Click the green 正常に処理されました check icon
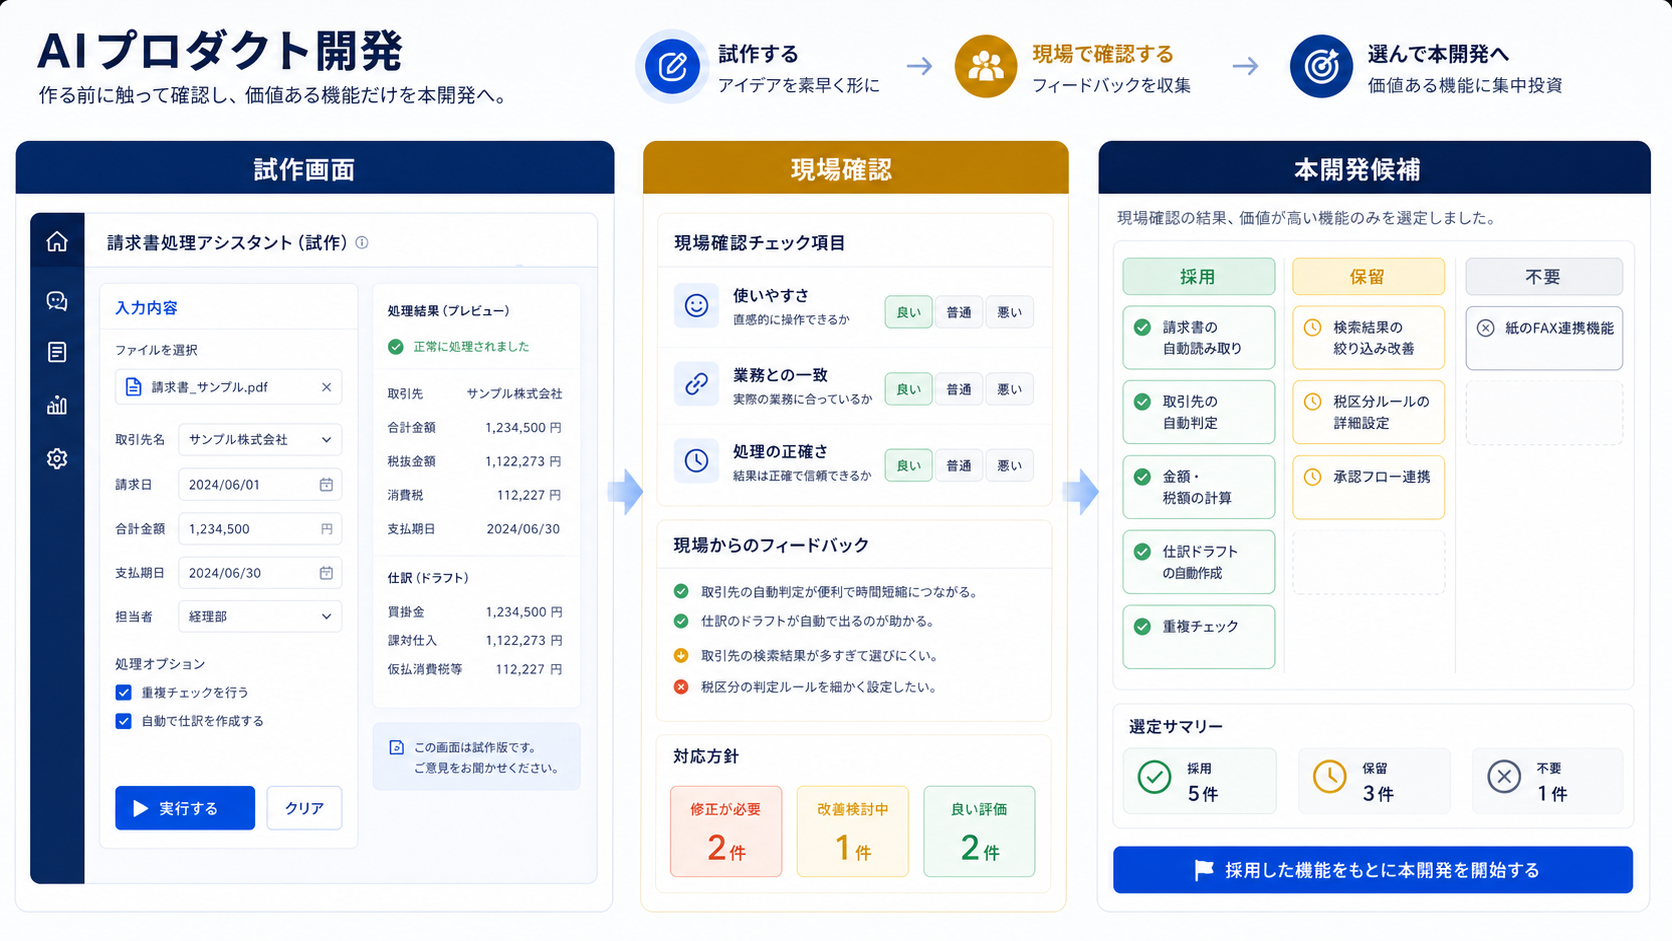The image size is (1672, 941). point(396,347)
